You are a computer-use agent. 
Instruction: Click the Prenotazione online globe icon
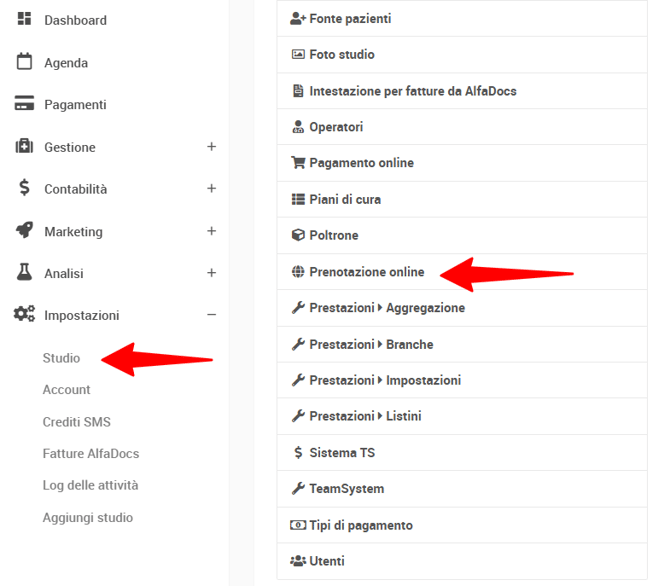tap(297, 272)
